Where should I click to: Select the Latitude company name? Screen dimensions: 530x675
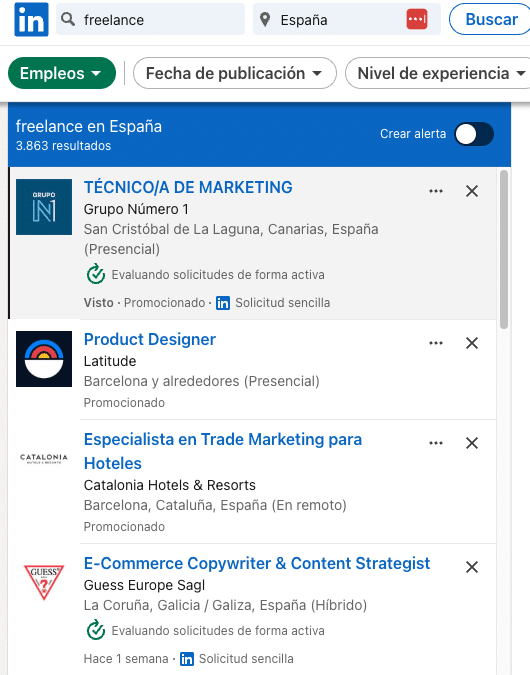[x=110, y=361]
